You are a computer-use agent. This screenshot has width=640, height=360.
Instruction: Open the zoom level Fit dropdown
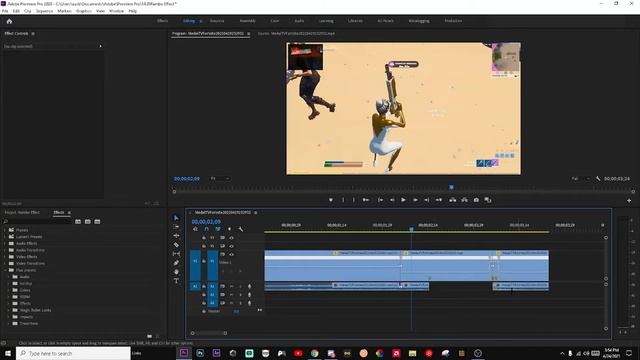220,179
